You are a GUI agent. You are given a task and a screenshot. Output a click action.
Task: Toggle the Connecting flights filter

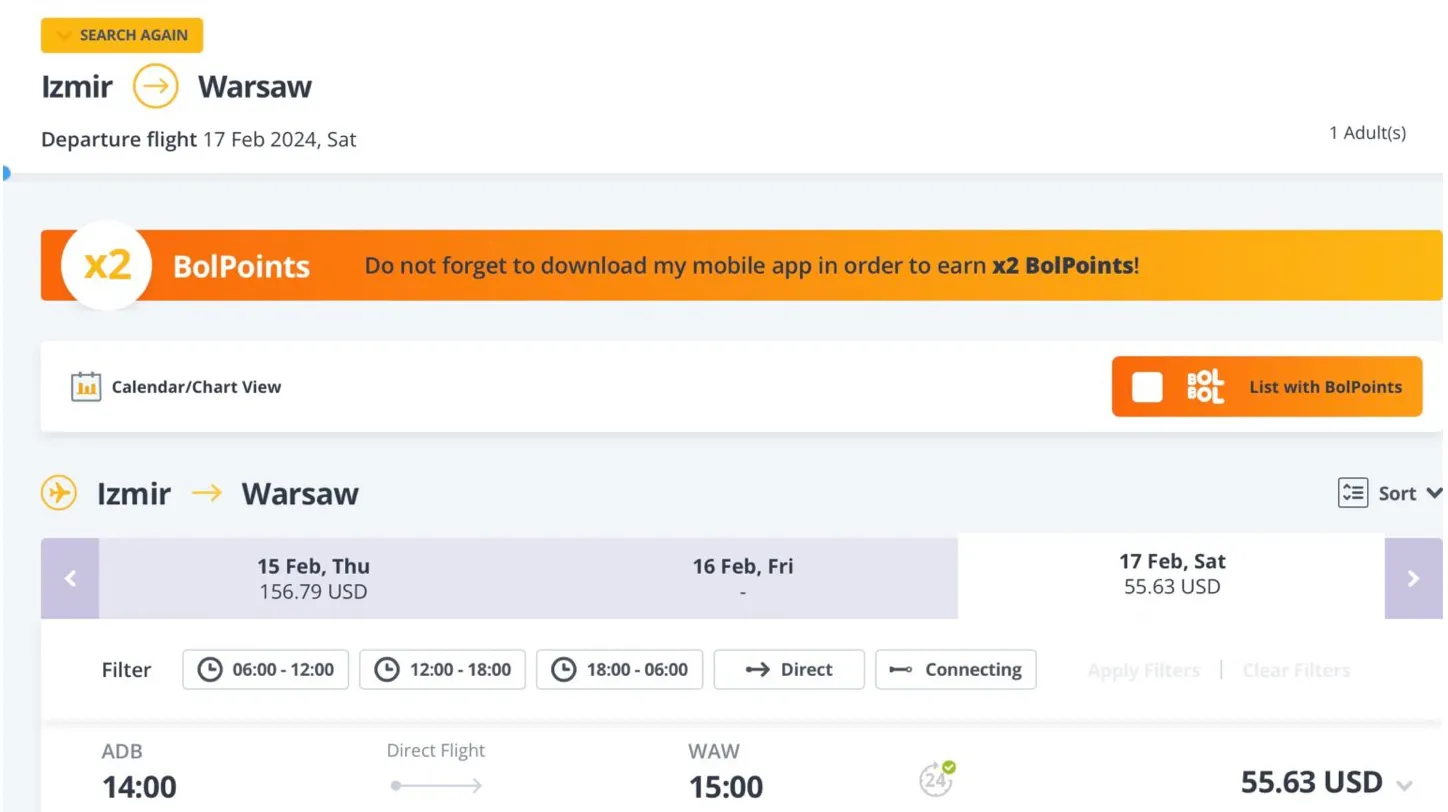(956, 670)
